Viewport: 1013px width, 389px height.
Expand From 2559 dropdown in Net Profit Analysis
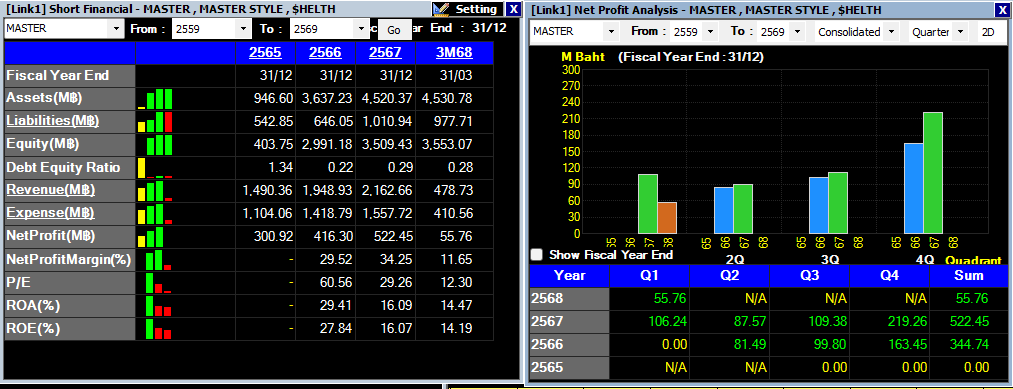(x=710, y=32)
